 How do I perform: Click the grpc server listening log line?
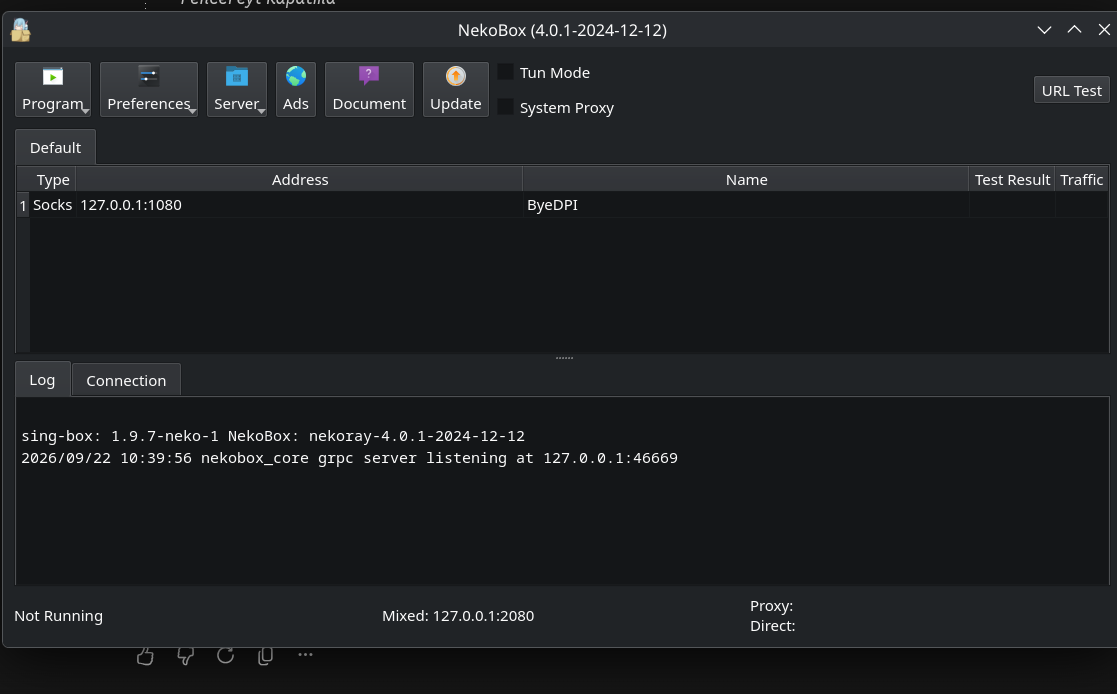click(x=350, y=458)
